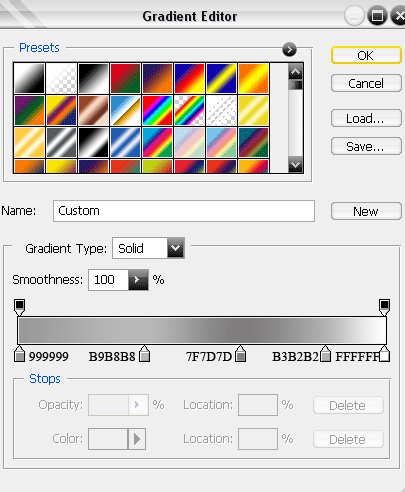Click the presets scrollbar down arrow
The width and height of the screenshot is (405, 492).
coord(295,165)
